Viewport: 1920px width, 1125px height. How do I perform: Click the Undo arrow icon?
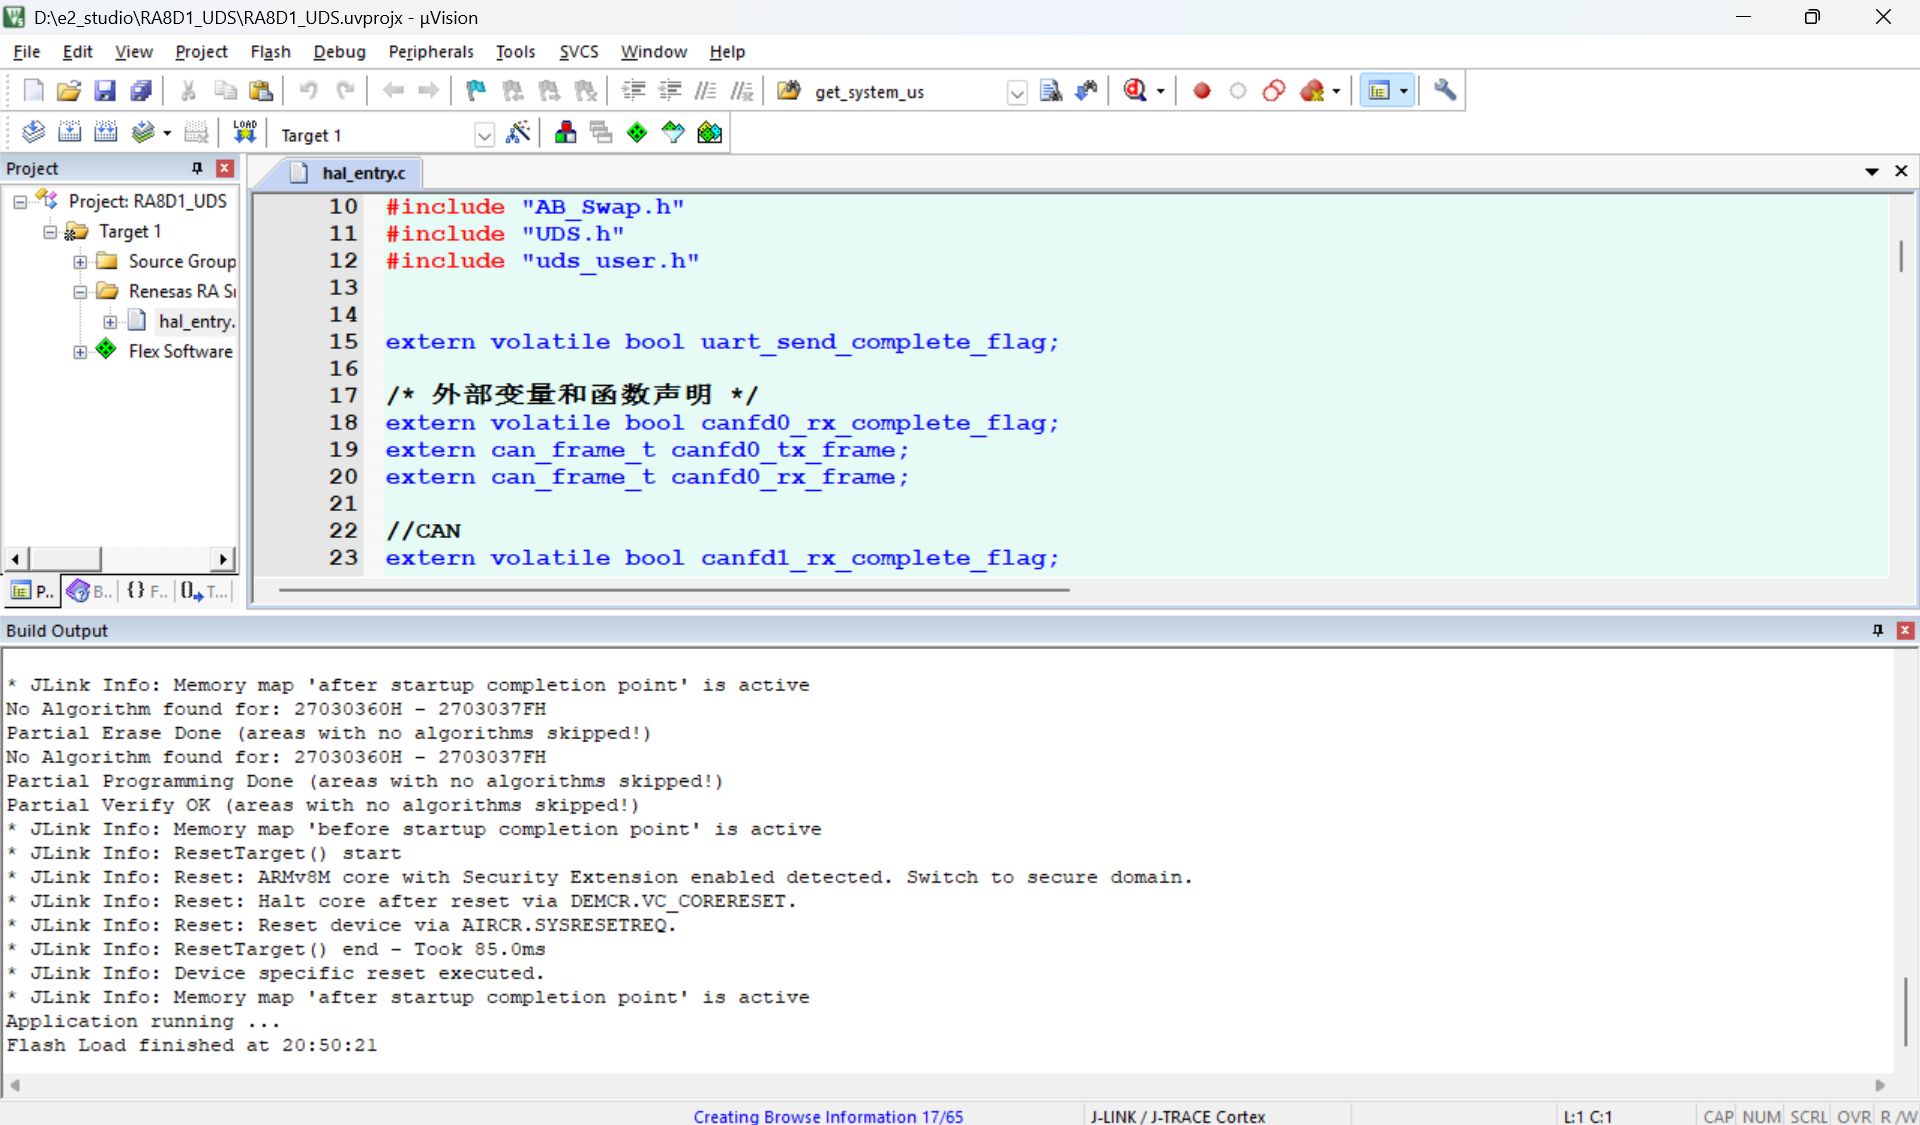click(308, 91)
